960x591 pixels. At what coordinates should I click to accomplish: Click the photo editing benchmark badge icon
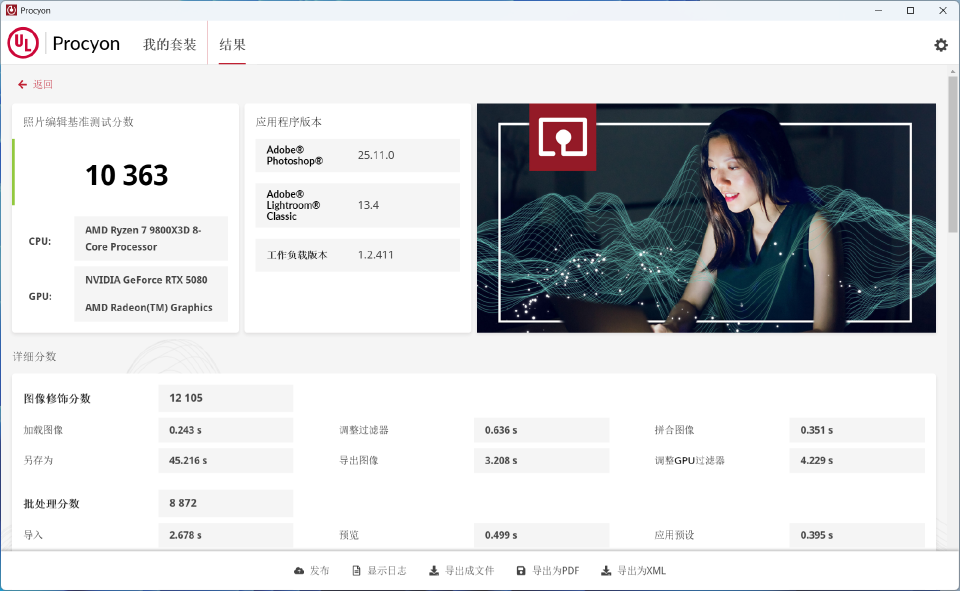(563, 137)
